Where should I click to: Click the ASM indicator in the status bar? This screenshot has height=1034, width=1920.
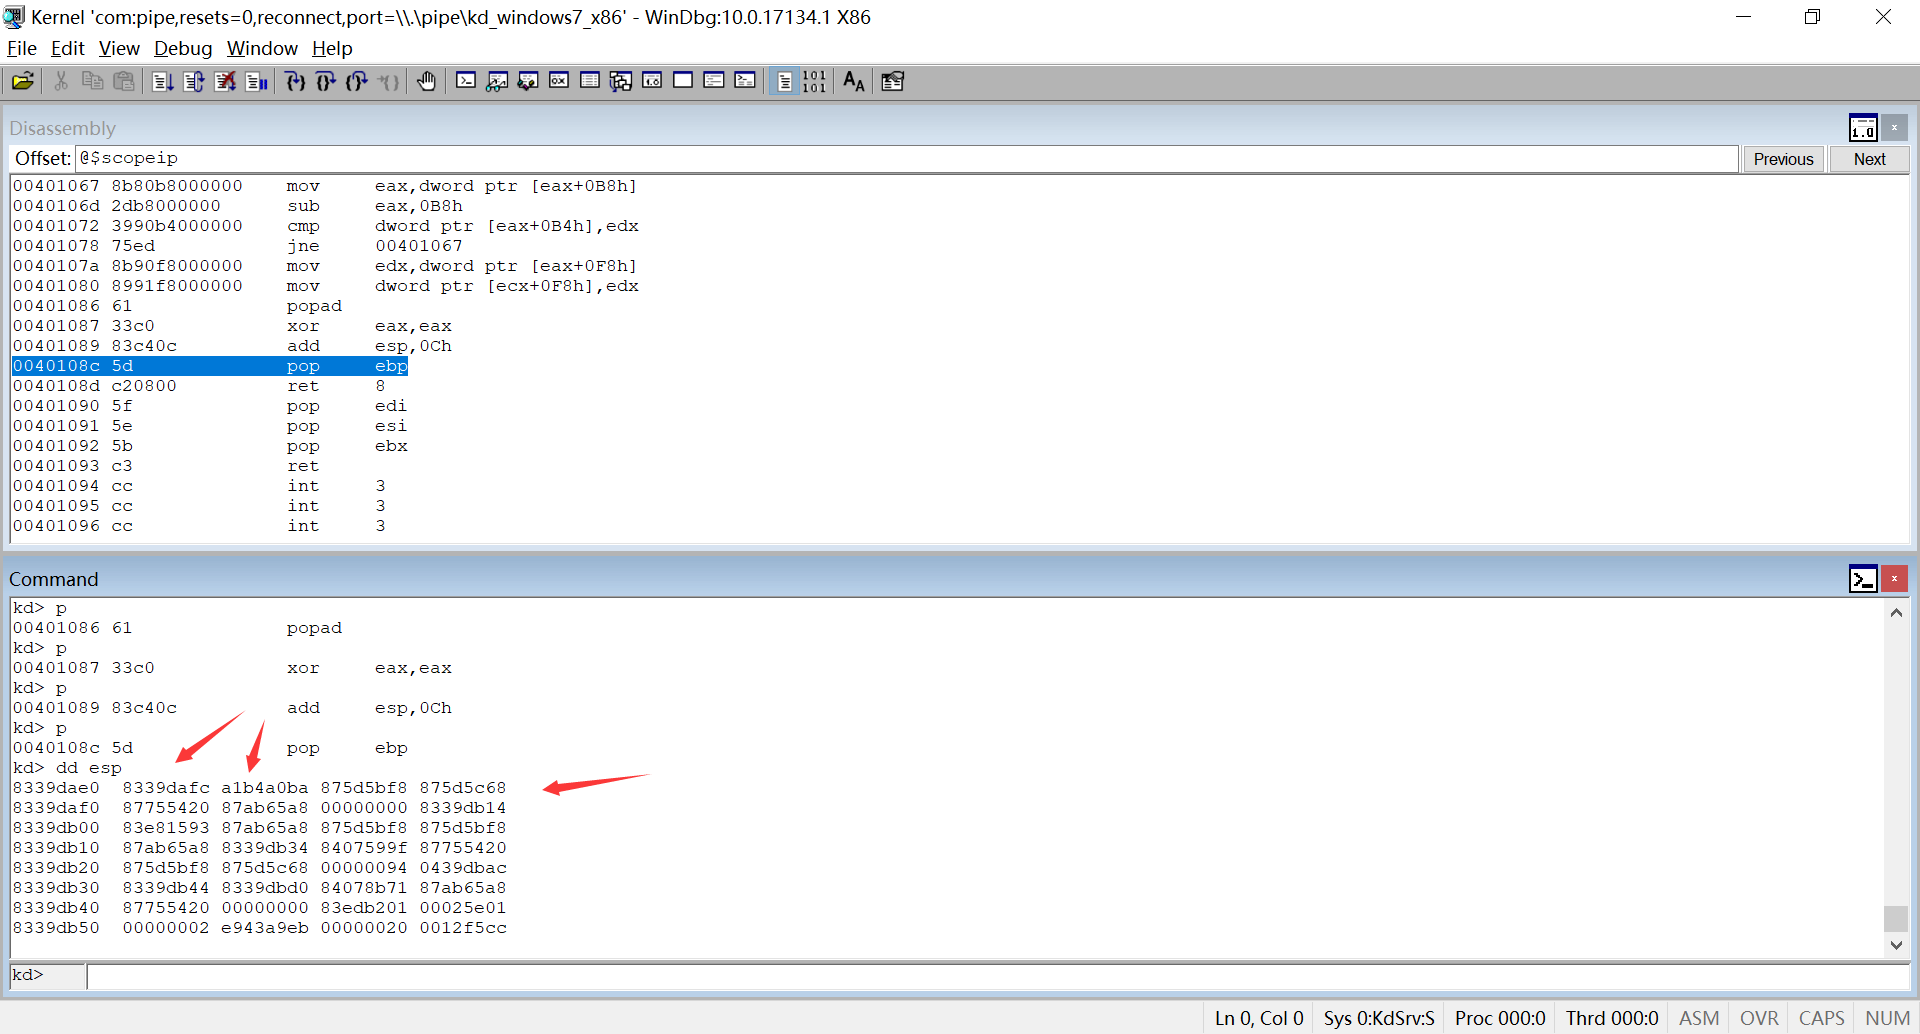1699,1018
